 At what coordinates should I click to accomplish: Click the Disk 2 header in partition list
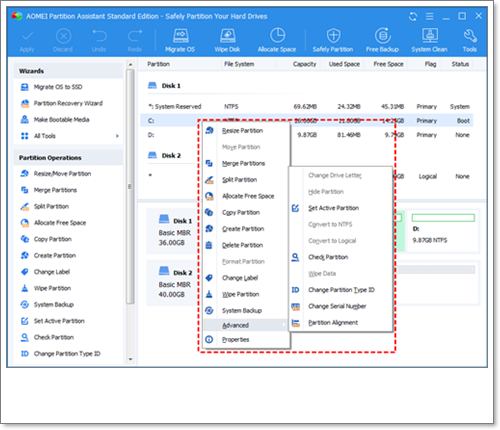[164, 155]
